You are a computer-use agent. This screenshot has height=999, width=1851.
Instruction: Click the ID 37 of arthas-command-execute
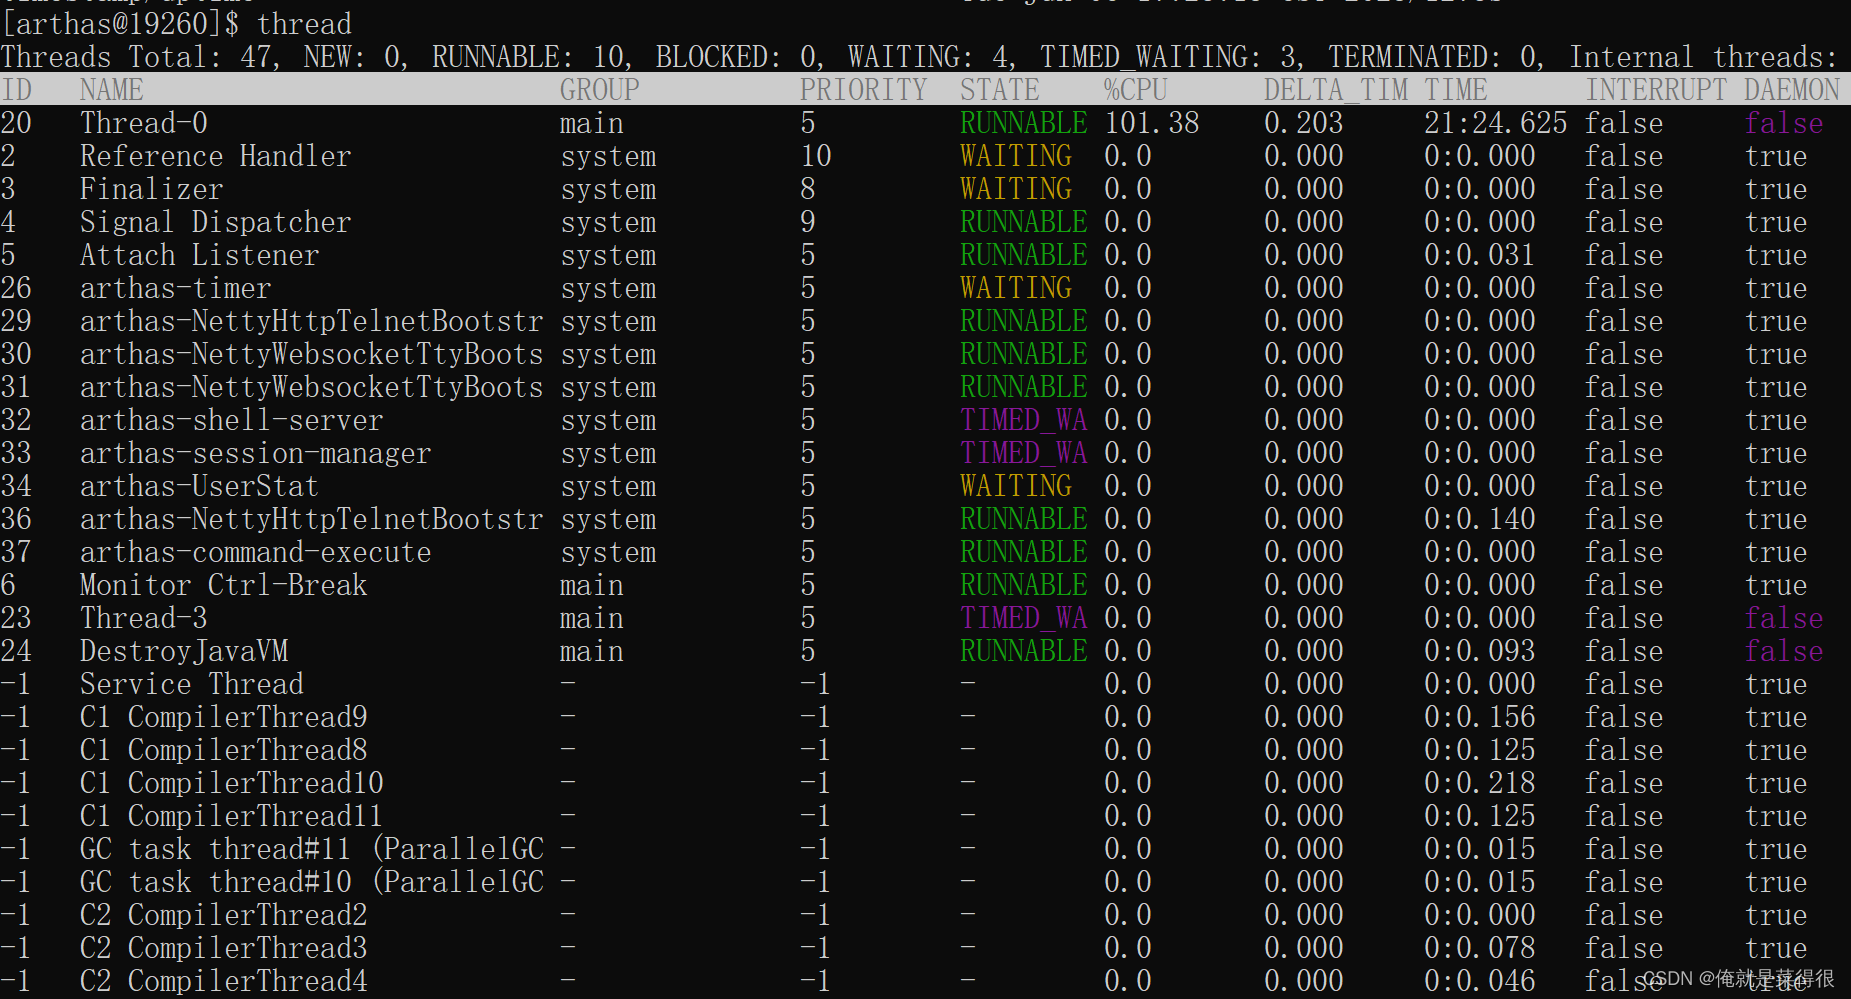point(16,552)
